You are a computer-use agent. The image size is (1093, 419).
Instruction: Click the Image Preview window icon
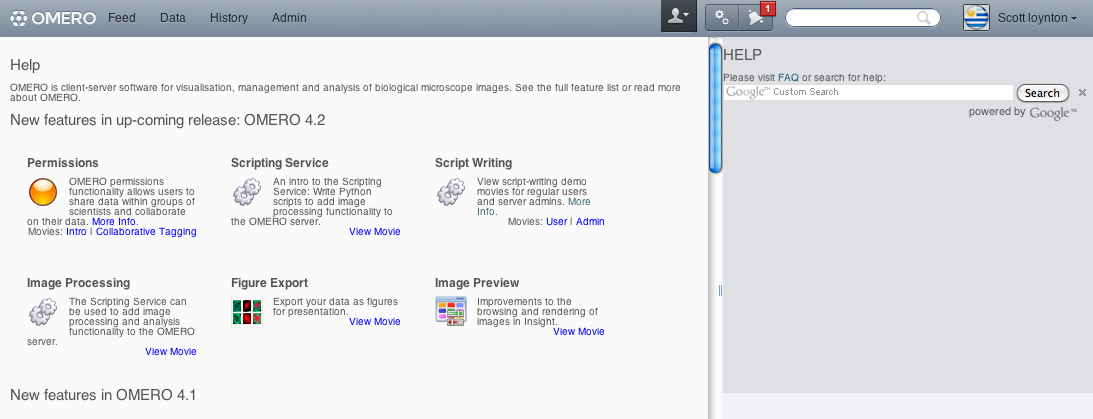click(450, 311)
